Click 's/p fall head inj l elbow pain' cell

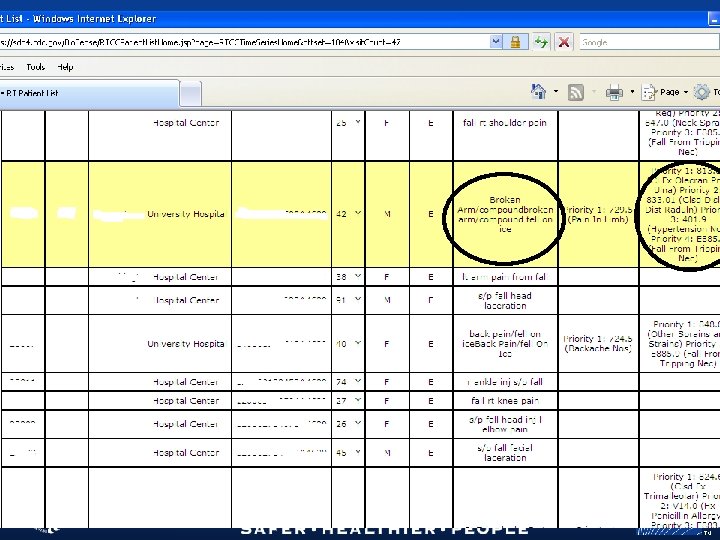click(x=505, y=424)
